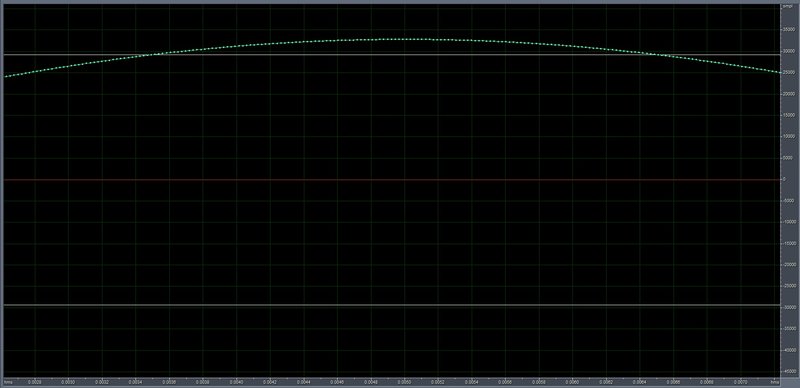
Task: Click the 0.0028 time ruler label
Action: 35,381
